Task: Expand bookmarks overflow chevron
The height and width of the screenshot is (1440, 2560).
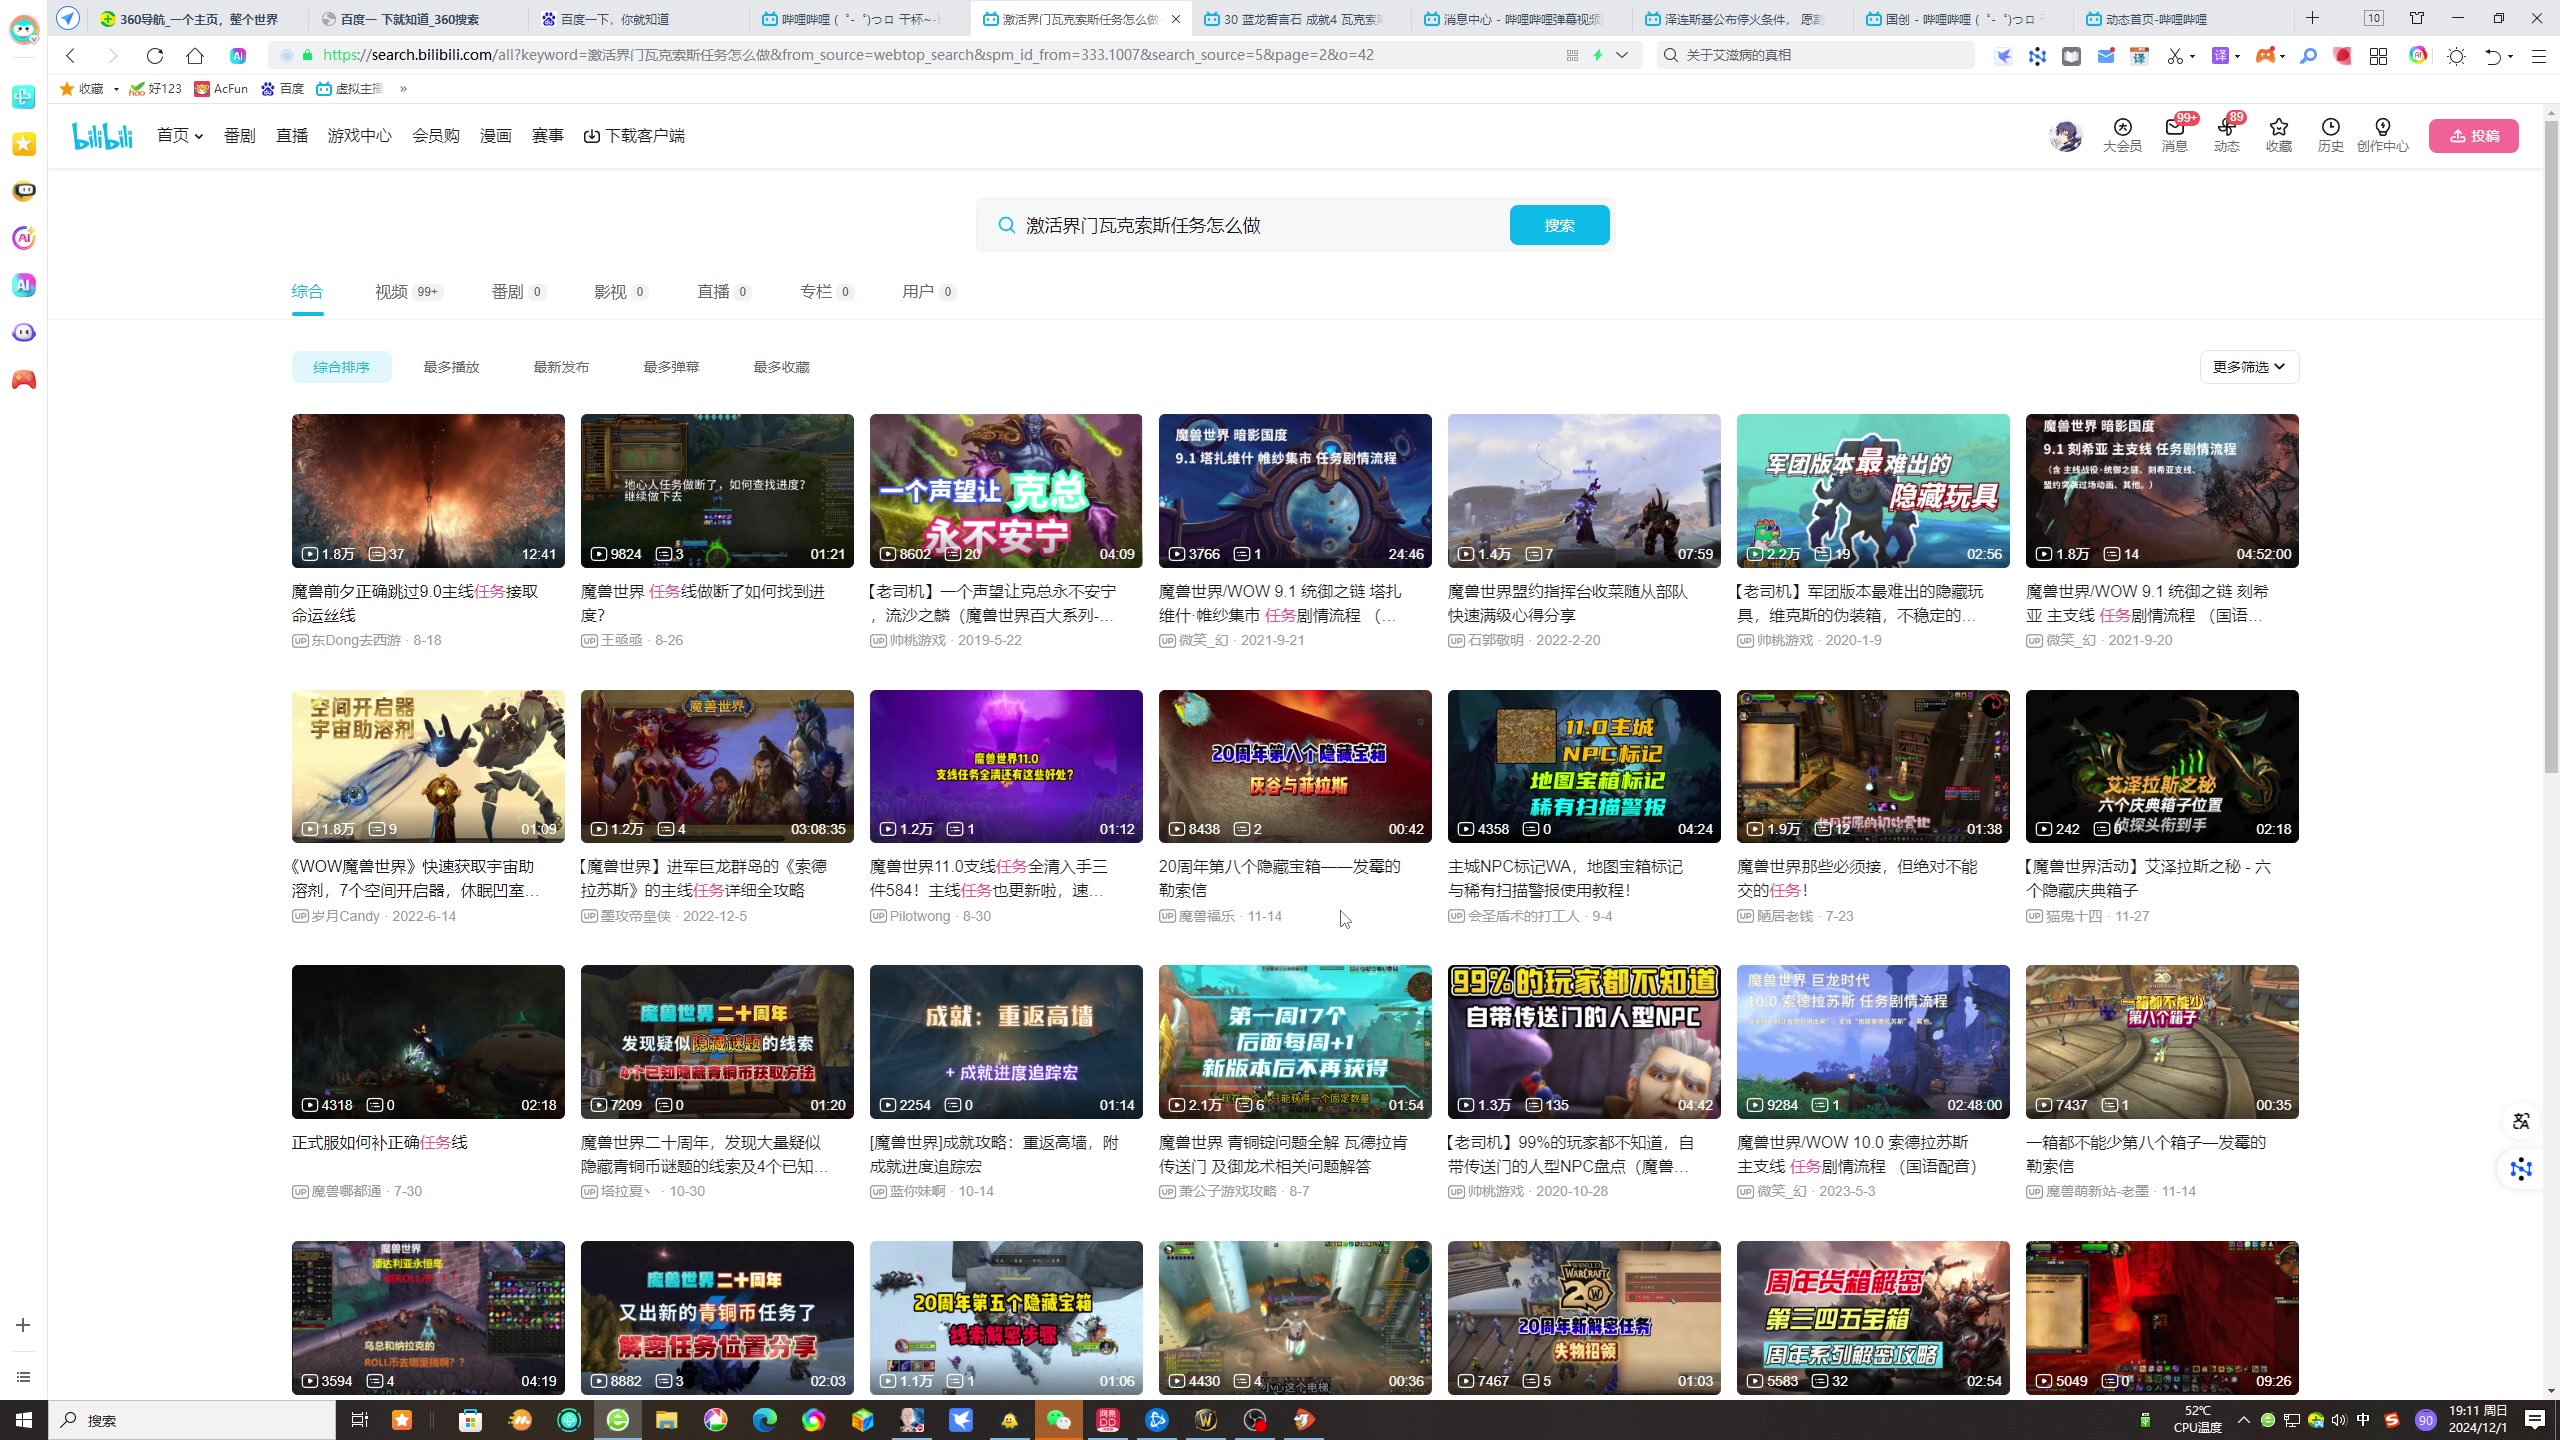Action: [x=403, y=89]
